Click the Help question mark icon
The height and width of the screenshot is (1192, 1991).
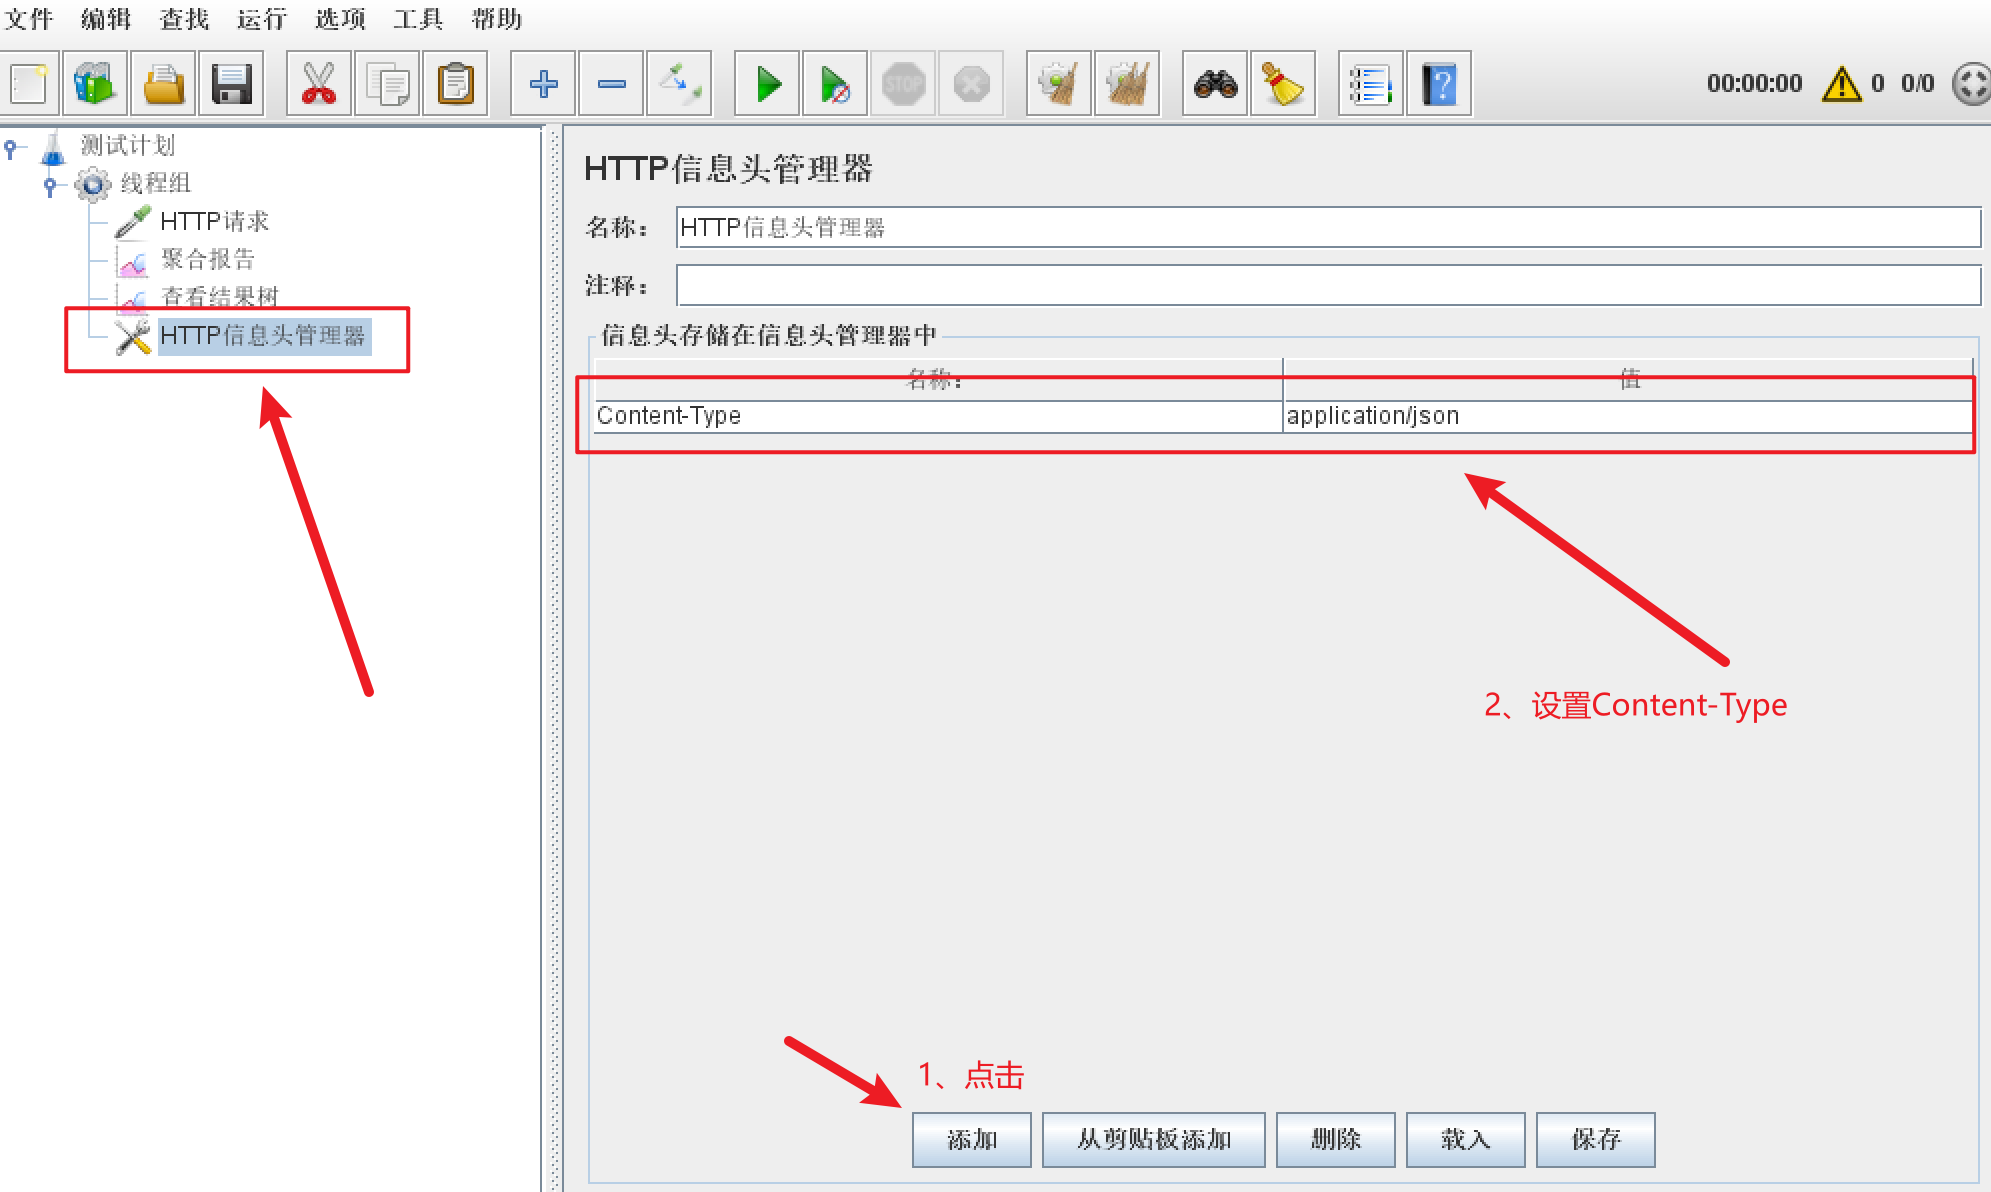coord(1439,84)
